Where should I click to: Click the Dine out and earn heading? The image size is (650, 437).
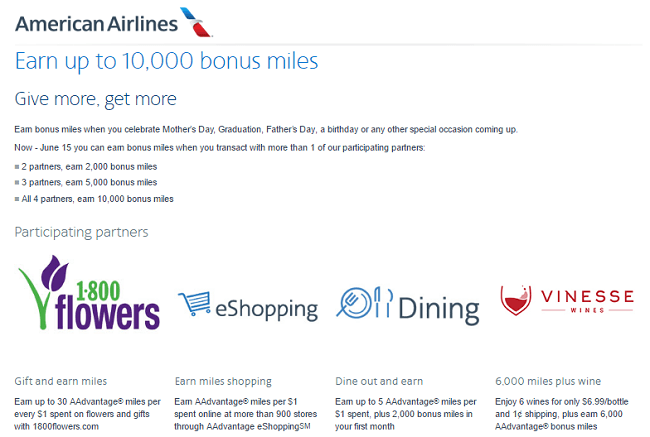point(379,381)
